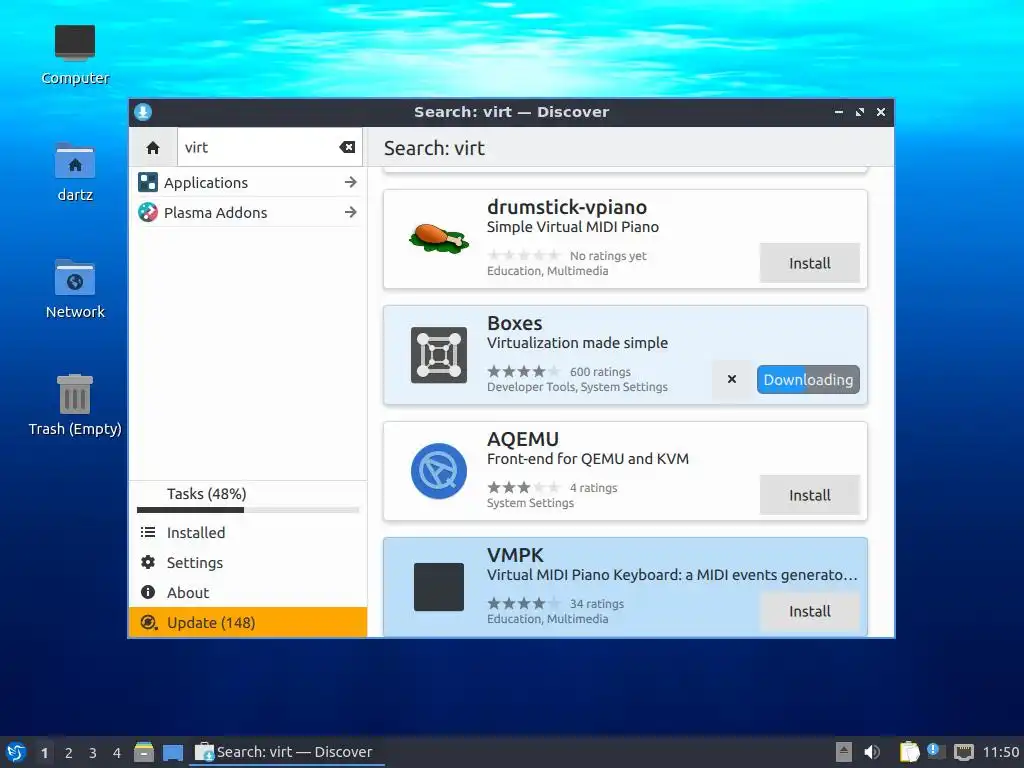1024x768 pixels.
Task: Open the Tasks (48%) progress view
Action: point(248,499)
